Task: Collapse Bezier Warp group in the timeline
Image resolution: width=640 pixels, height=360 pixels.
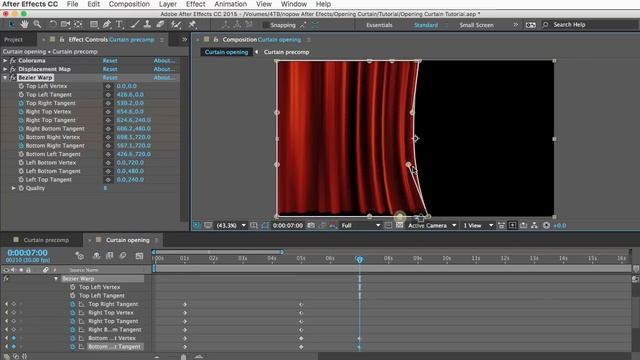Action: [x=56, y=279]
